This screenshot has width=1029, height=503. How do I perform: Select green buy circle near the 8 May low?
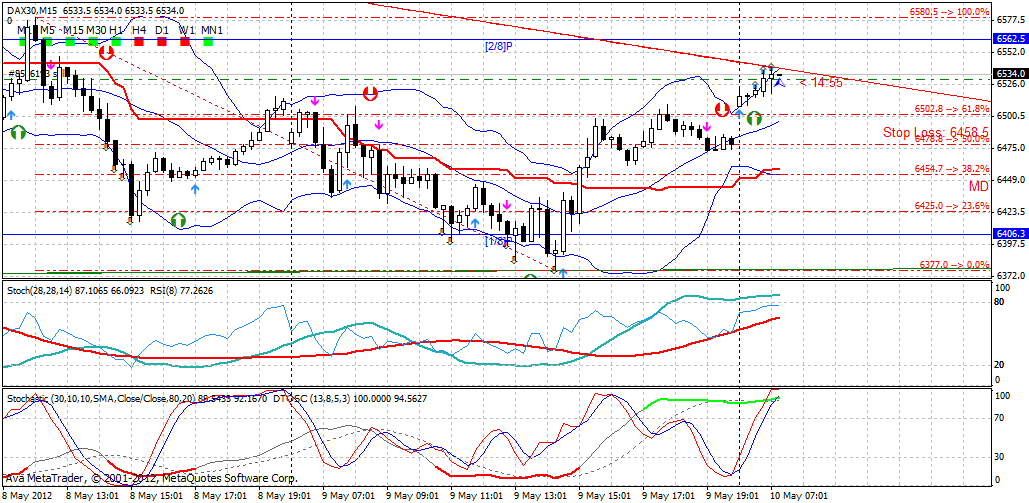(x=178, y=219)
